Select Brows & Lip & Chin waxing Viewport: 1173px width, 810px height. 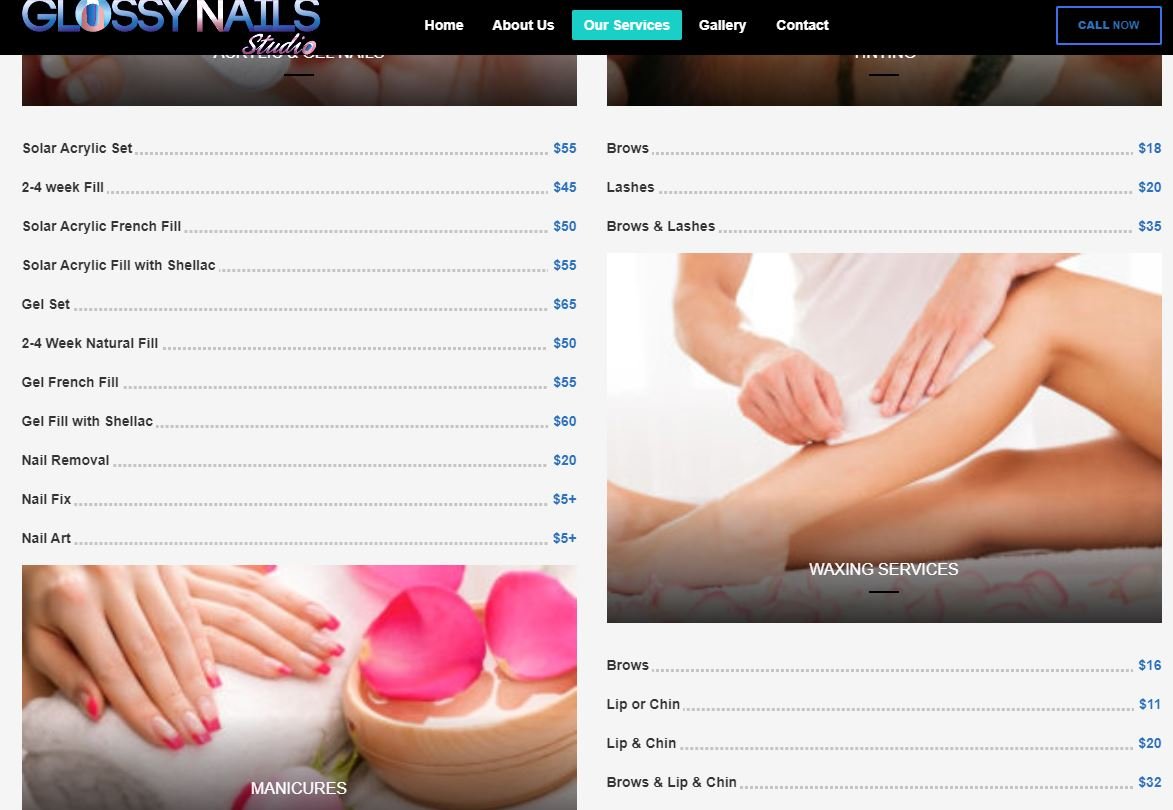click(x=671, y=782)
